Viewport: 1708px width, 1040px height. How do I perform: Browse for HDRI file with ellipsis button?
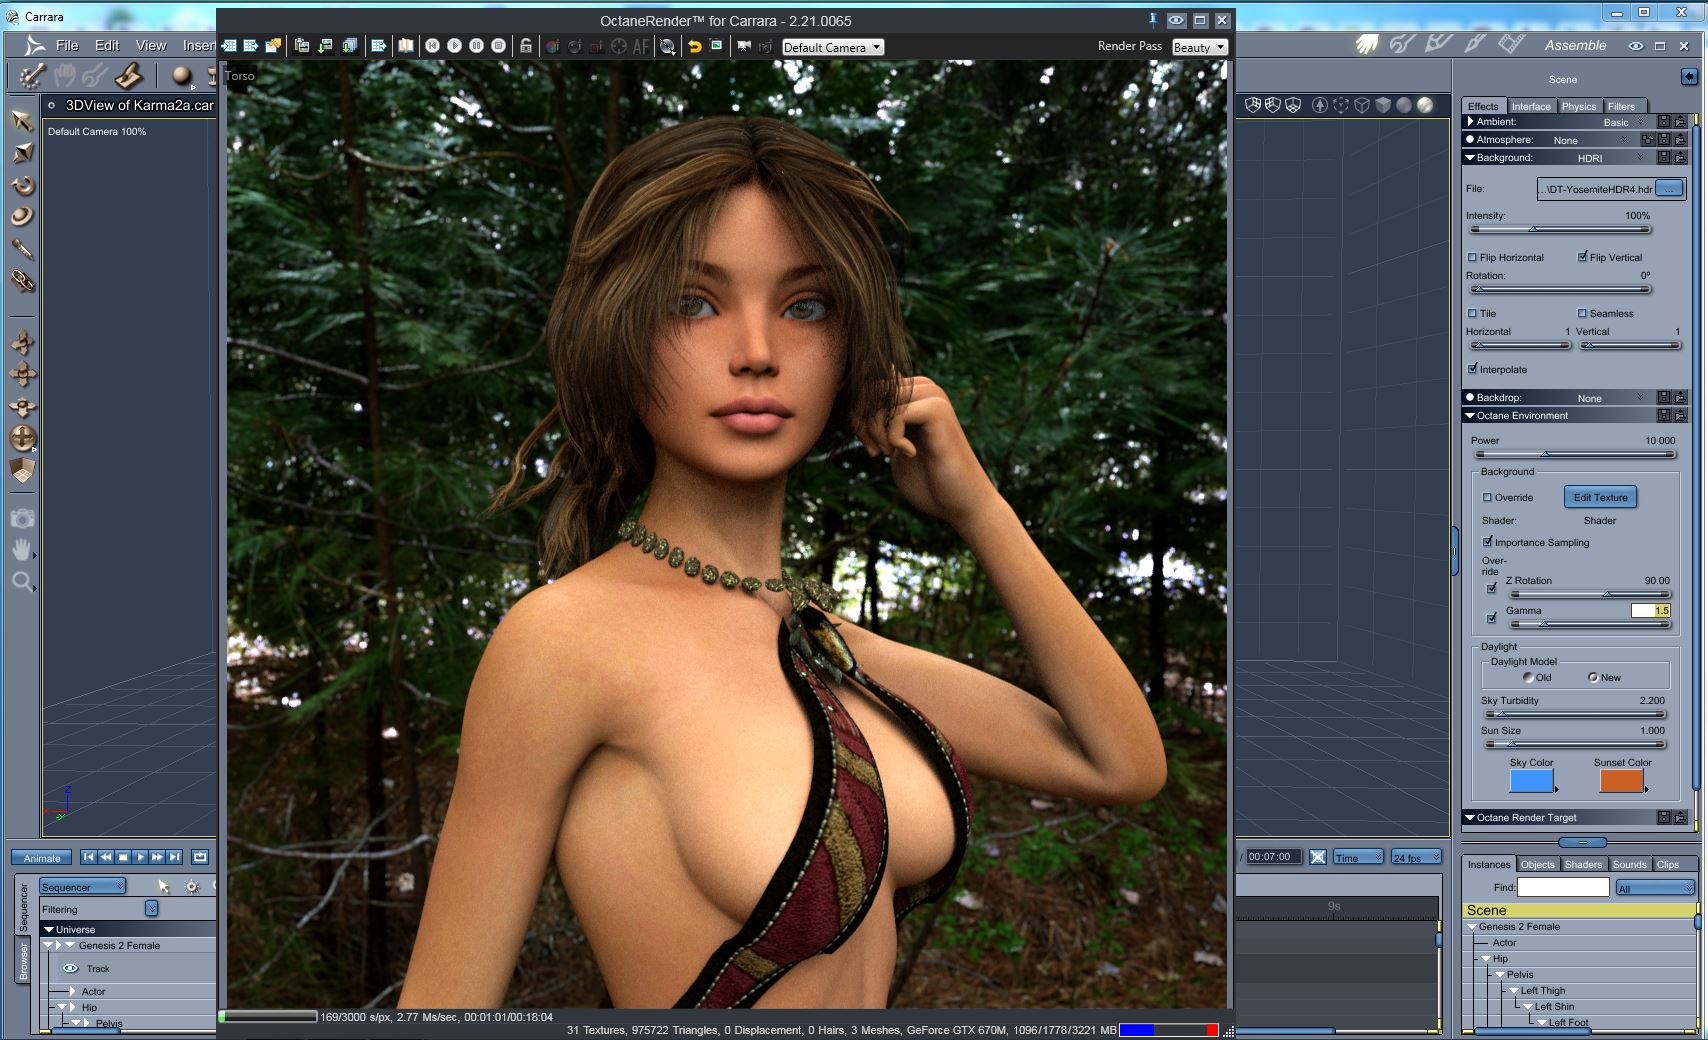(1669, 188)
